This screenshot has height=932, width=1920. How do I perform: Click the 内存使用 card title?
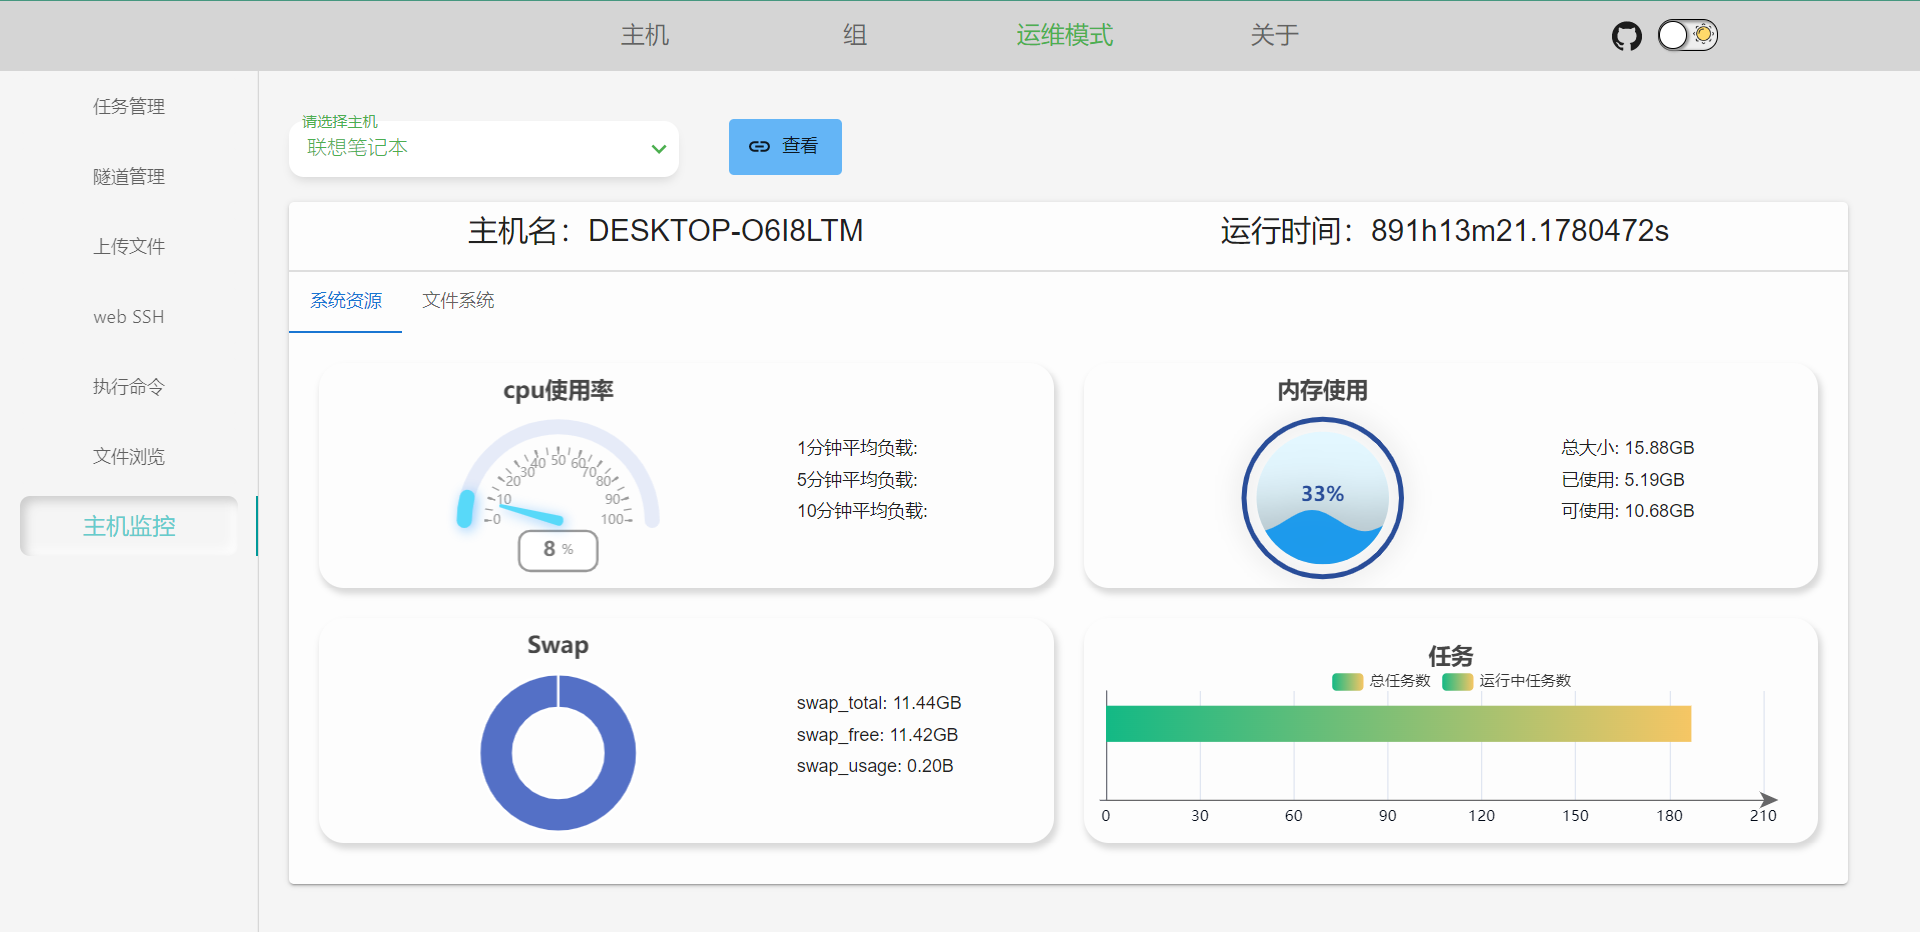1322,391
